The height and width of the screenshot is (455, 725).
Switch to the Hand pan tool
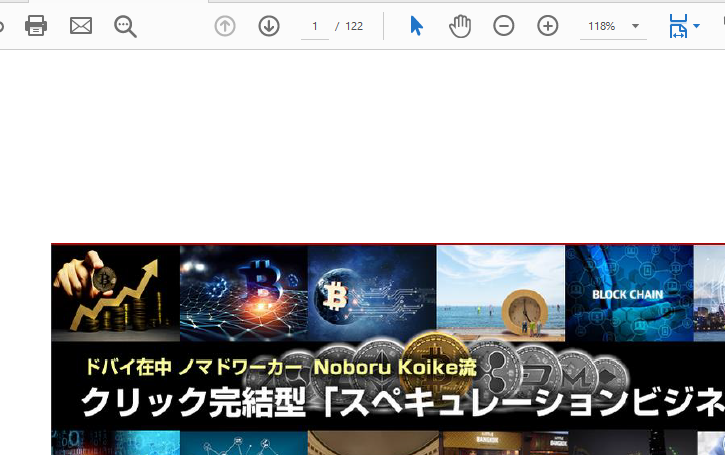pos(460,26)
